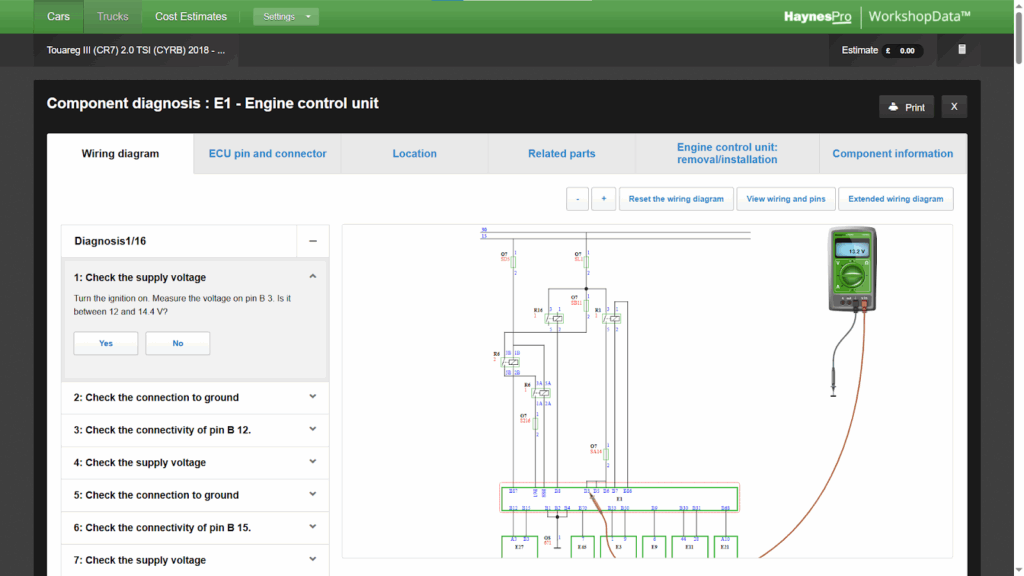Screen dimensions: 1024x576
Task: Collapse step 1: Check the supply voltage
Action: [x=311, y=276]
